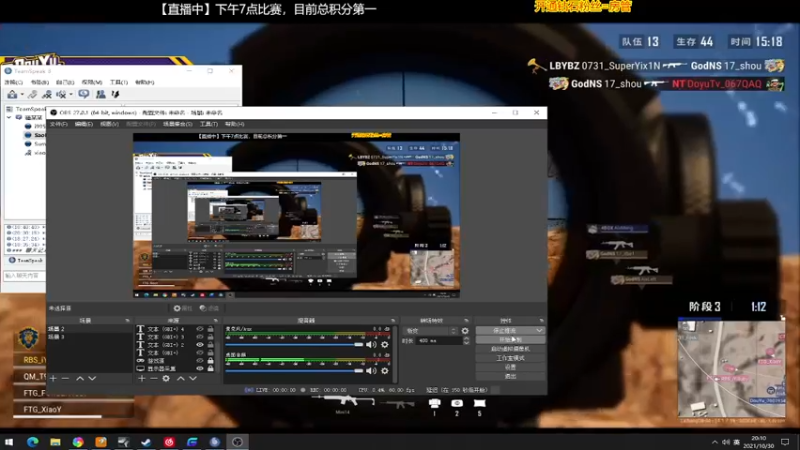Open the 桌面音频 audio settings gear
This screenshot has height=450, width=800.
pos(385,370)
